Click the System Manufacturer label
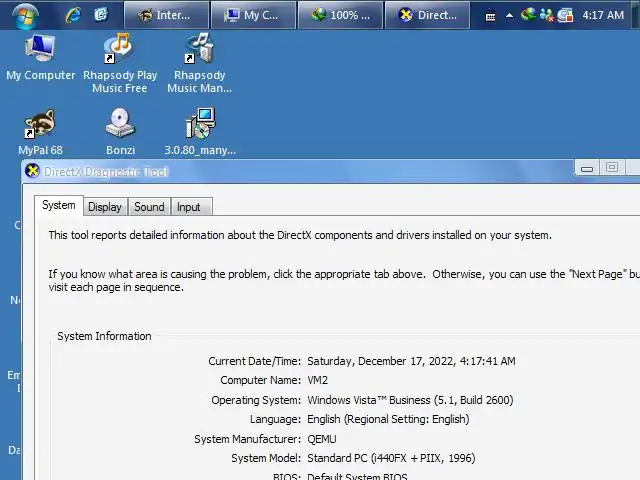Viewport: 640px width, 480px height. click(247, 439)
